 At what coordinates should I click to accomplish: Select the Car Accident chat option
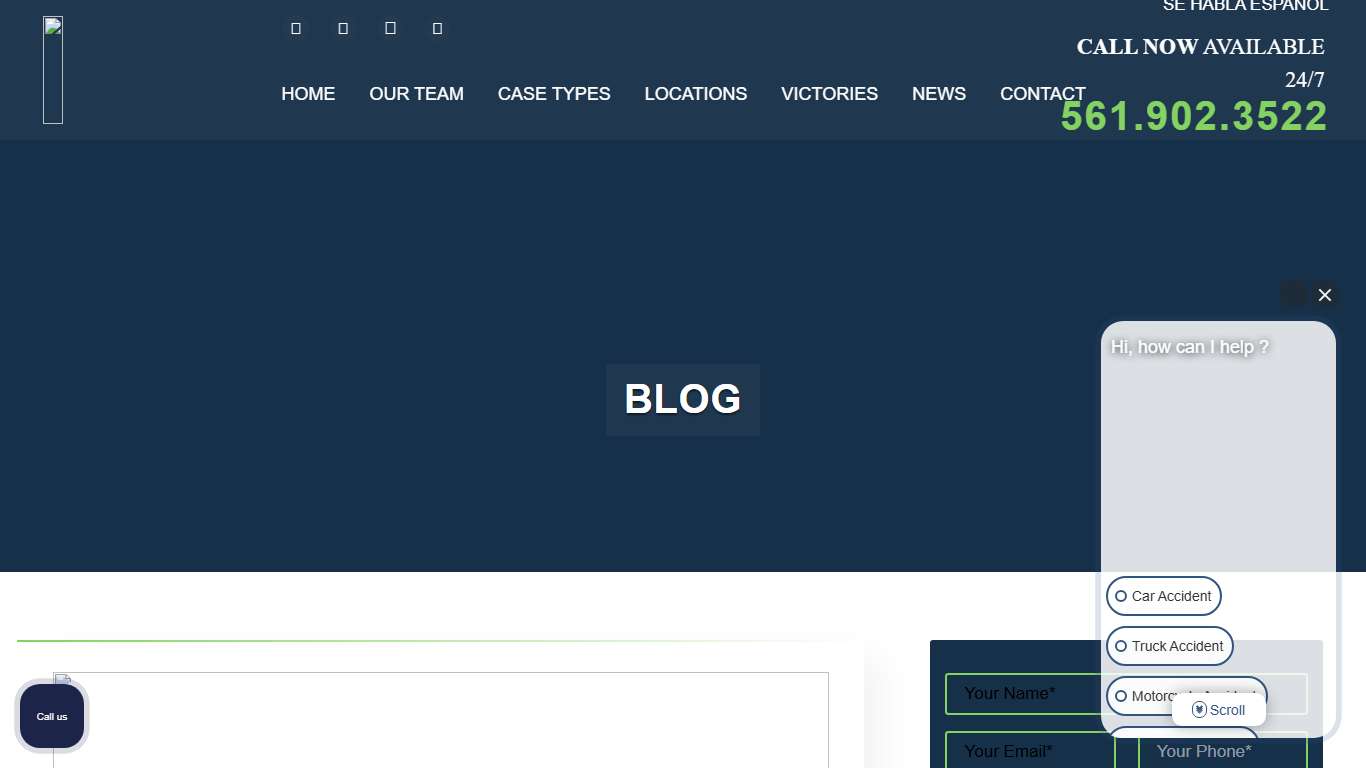pyautogui.click(x=1163, y=596)
